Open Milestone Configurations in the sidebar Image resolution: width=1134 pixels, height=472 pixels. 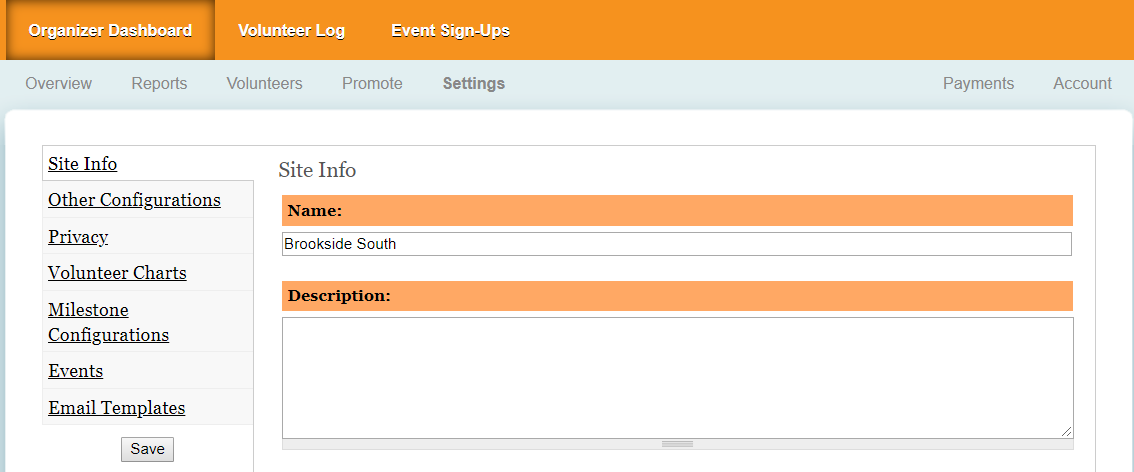[x=108, y=322]
